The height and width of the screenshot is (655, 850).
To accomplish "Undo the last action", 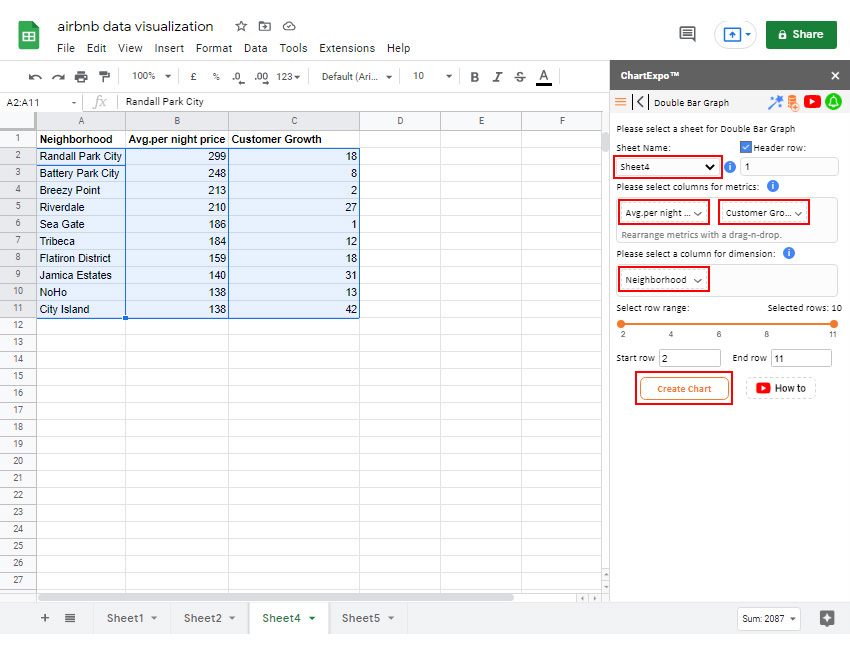I will coord(35,77).
